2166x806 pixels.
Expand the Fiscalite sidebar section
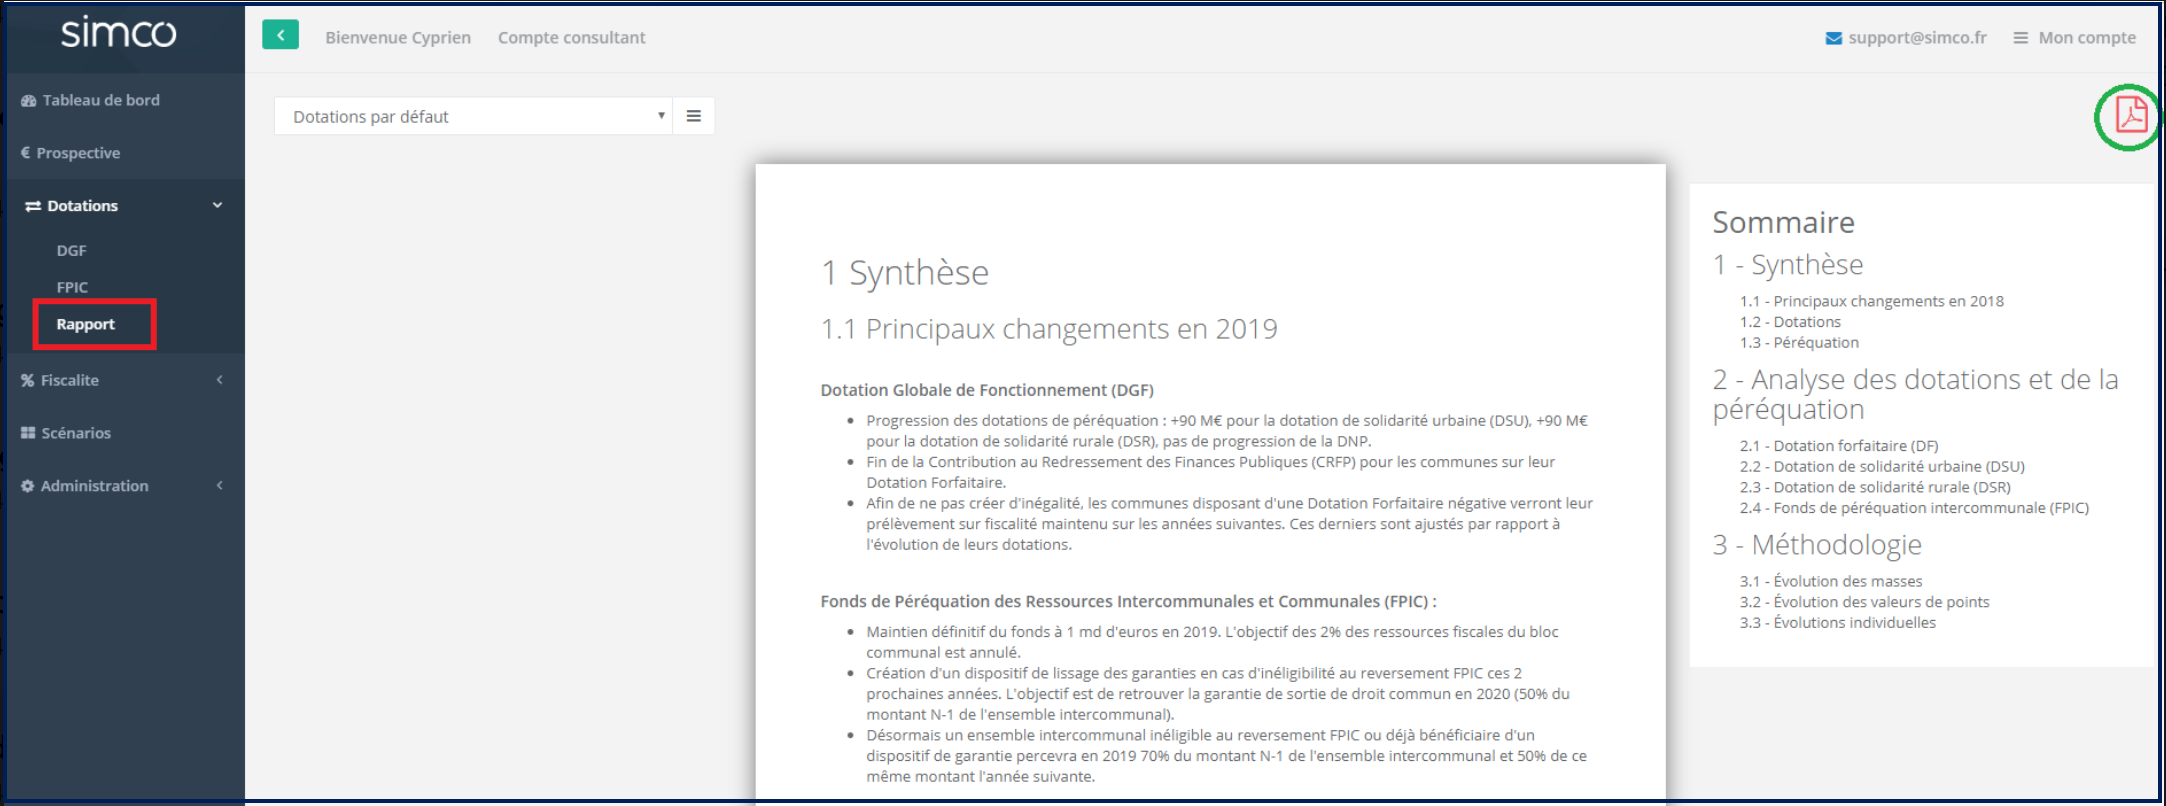(219, 380)
